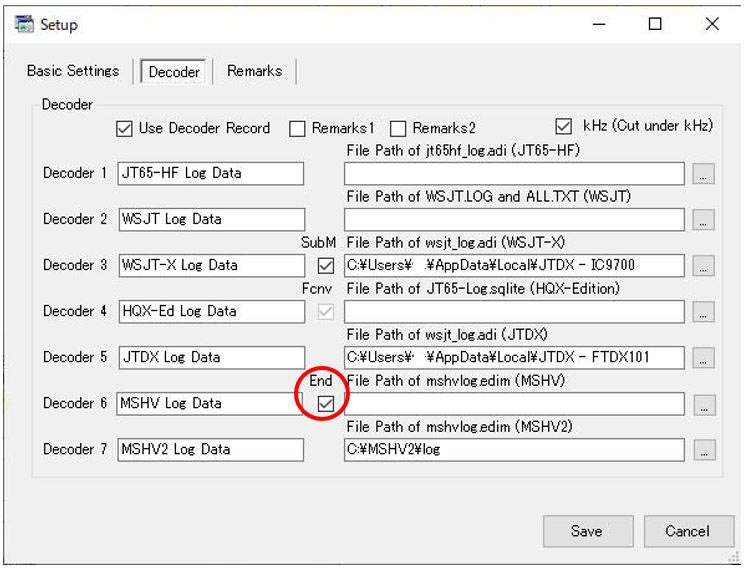
Task: Click the Decoder 1 name field
Action: pyautogui.click(x=210, y=173)
